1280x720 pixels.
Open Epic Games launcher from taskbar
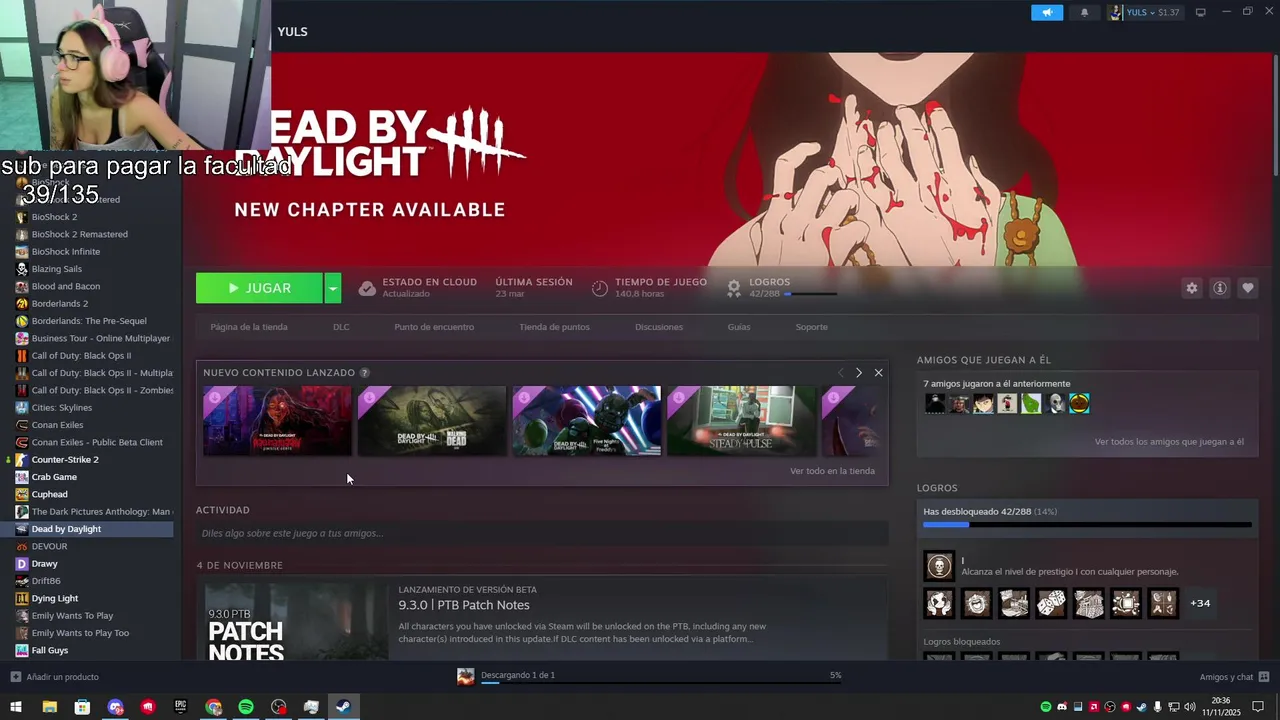point(180,707)
